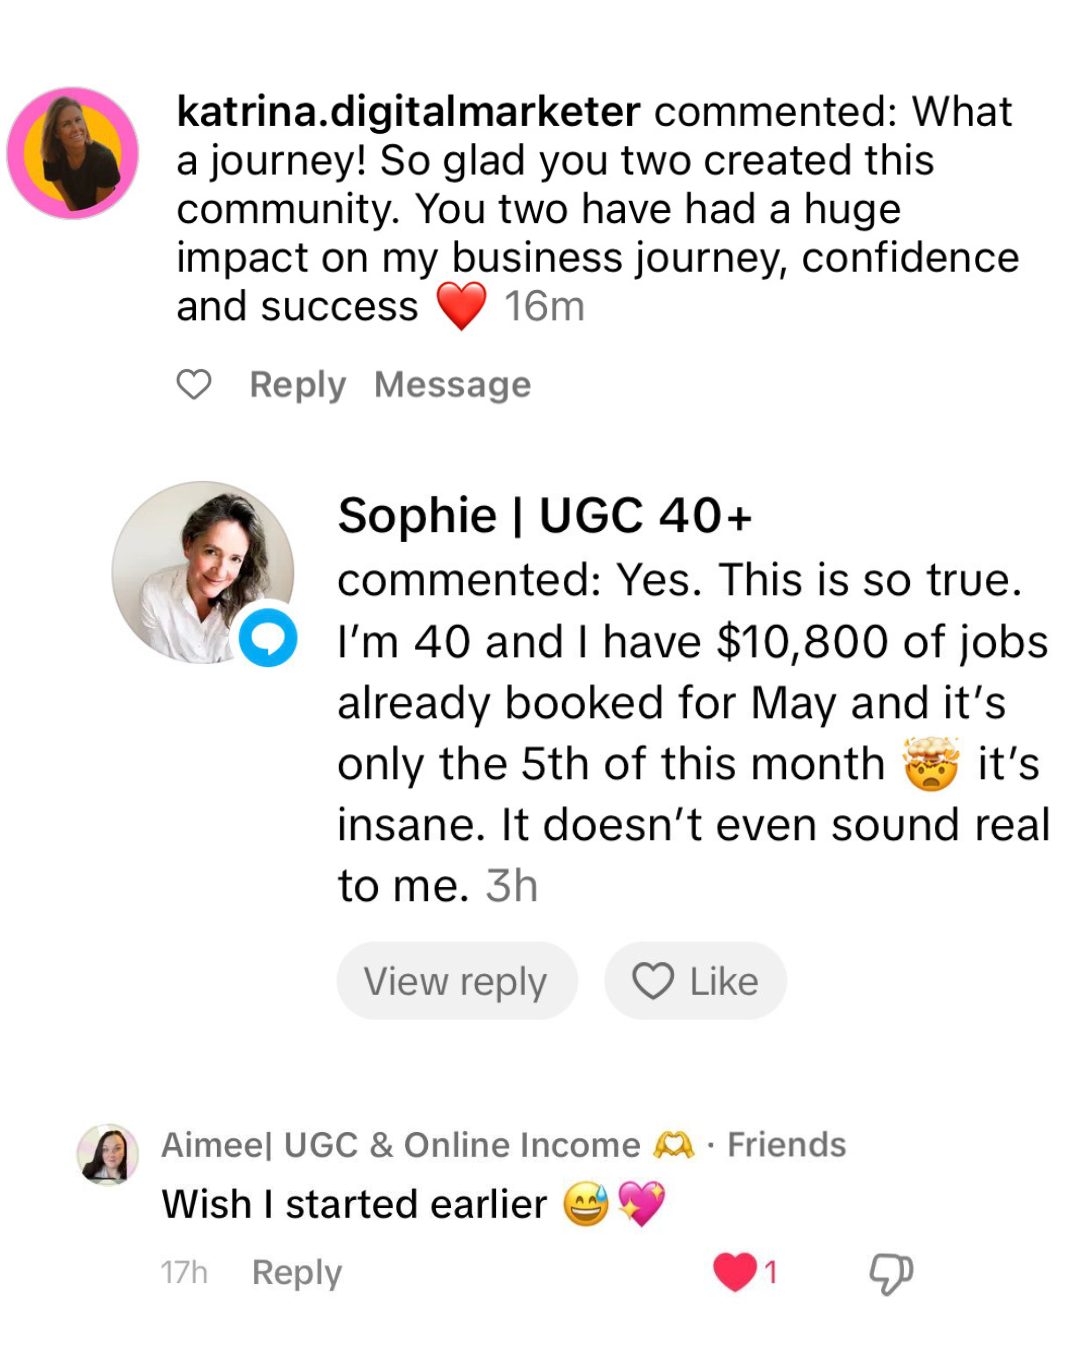
Task: Reply to Aimee's comment
Action: coord(297,1272)
